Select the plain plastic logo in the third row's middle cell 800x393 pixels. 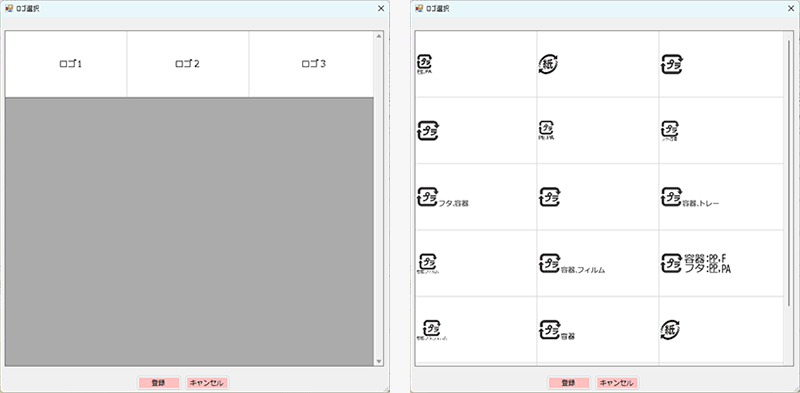pos(550,197)
